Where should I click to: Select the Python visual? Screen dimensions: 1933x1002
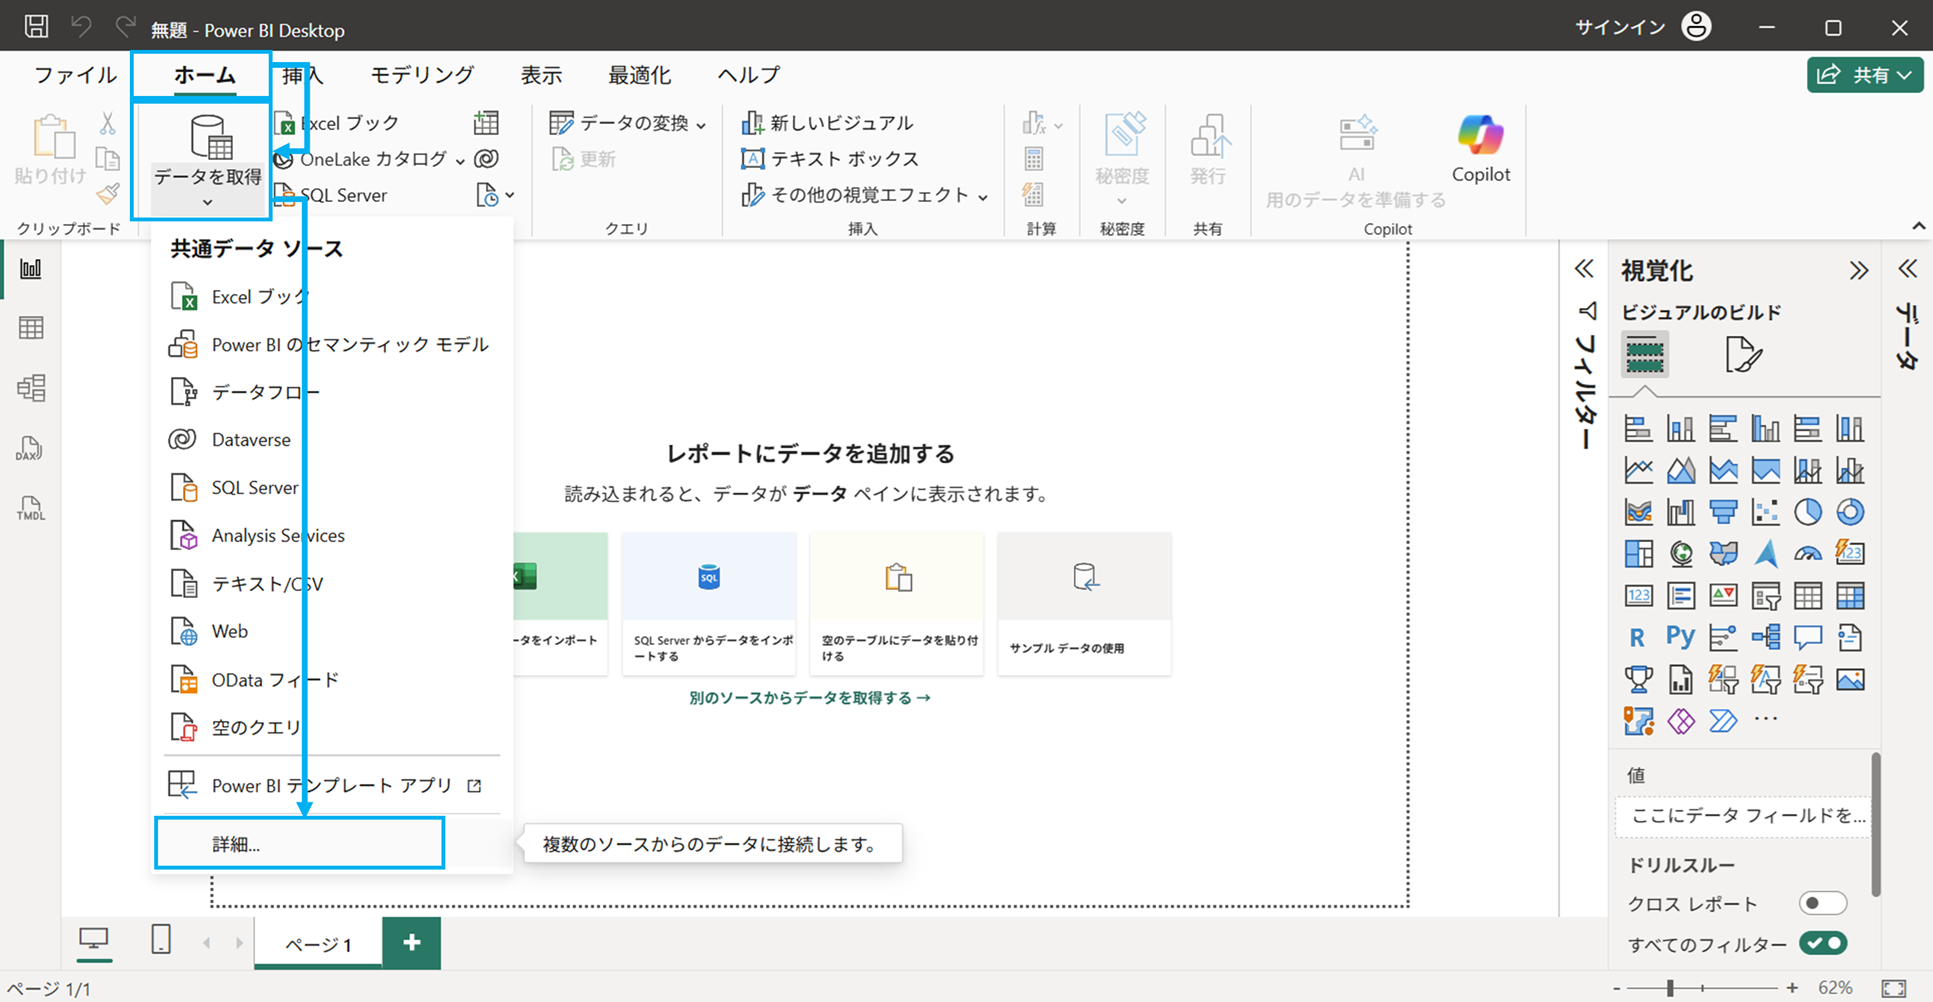click(x=1679, y=636)
